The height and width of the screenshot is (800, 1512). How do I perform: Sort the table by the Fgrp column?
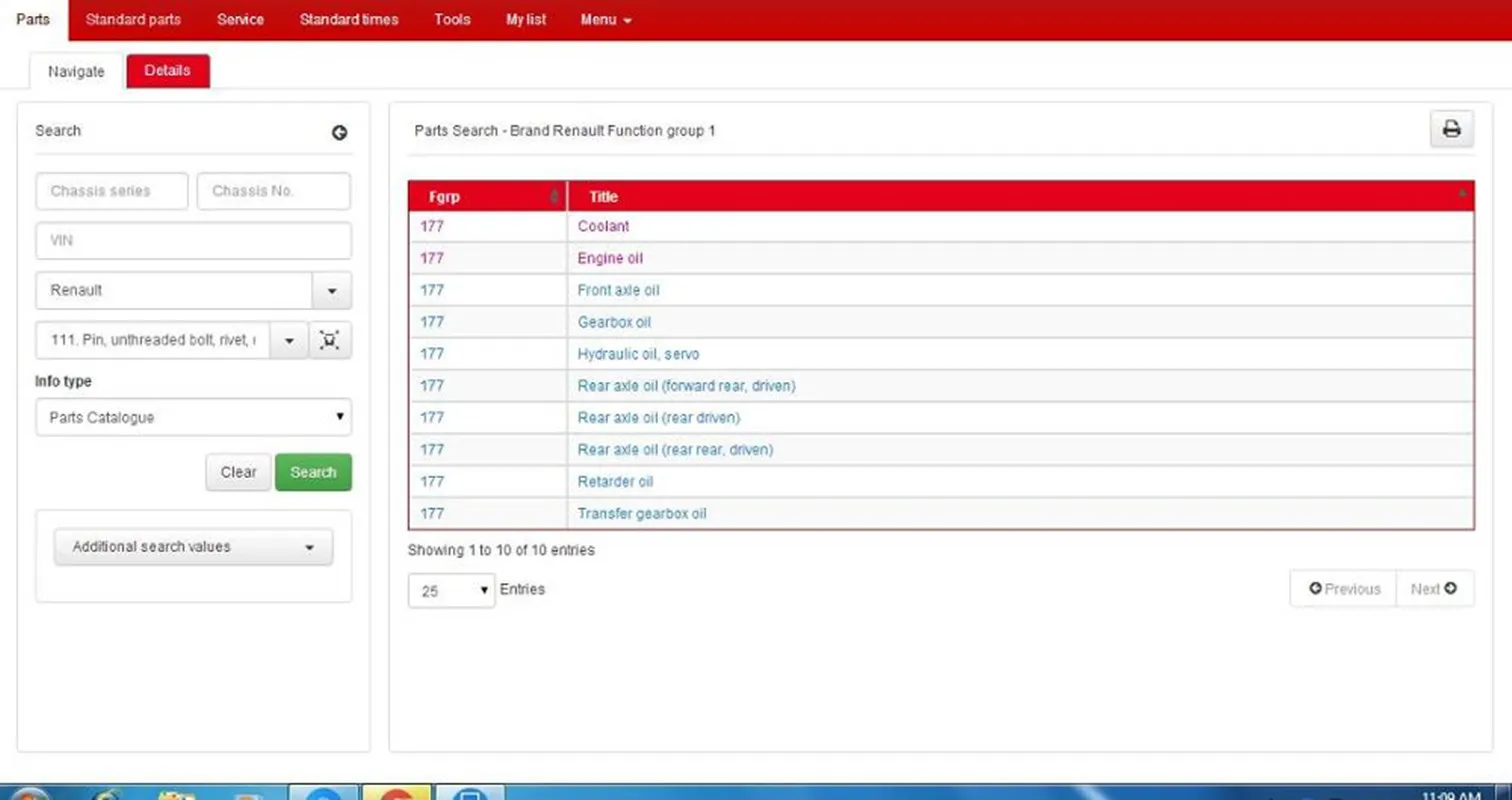(x=488, y=197)
